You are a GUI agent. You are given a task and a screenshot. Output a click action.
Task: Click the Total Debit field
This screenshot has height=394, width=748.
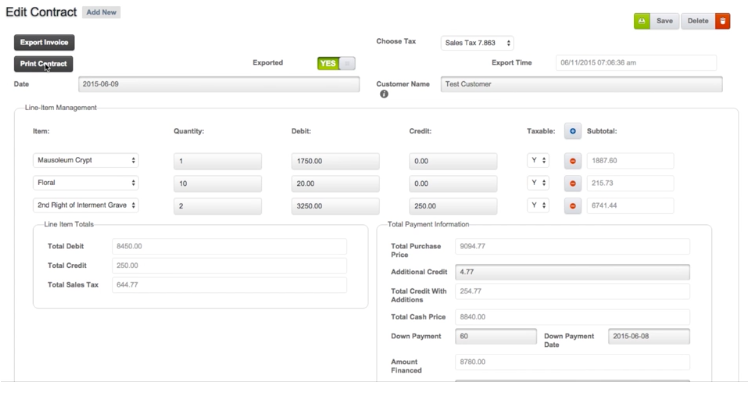[229, 247]
